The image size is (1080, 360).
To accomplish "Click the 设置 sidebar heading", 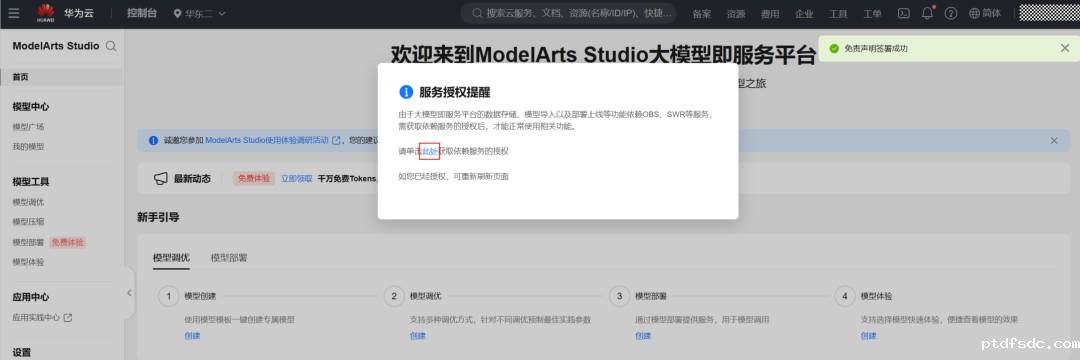I will tap(21, 352).
